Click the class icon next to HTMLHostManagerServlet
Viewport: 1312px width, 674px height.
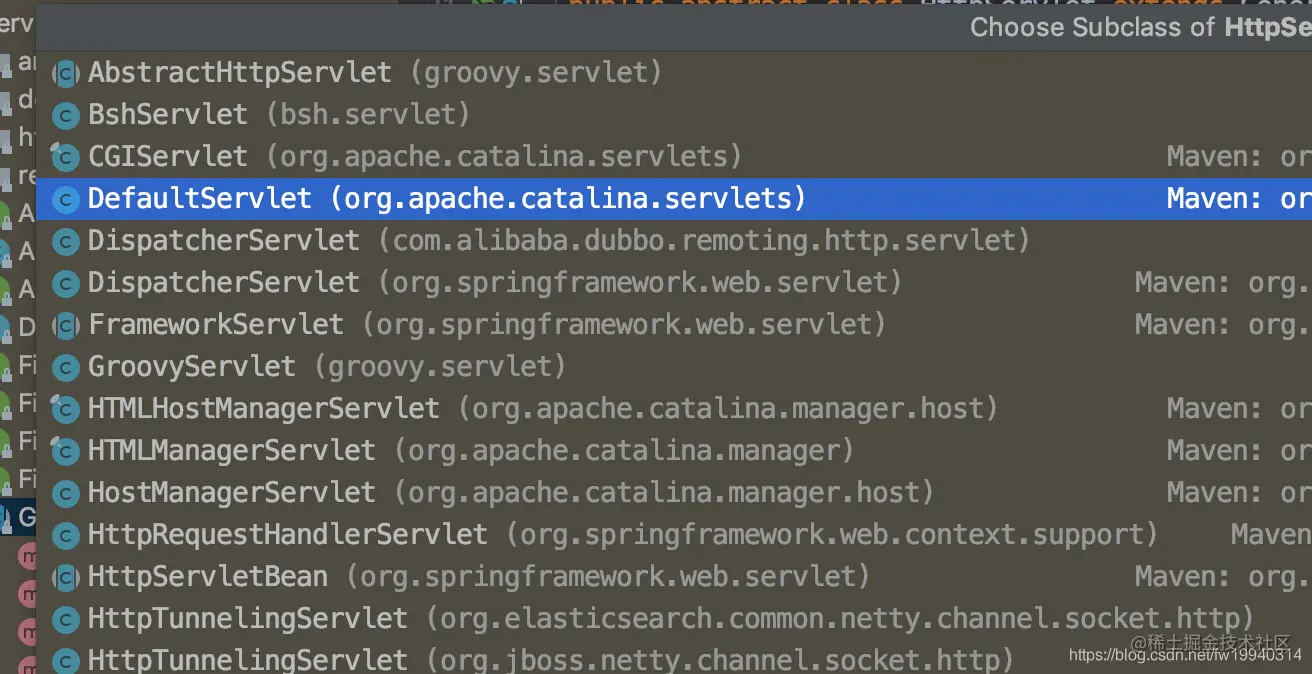pos(66,409)
